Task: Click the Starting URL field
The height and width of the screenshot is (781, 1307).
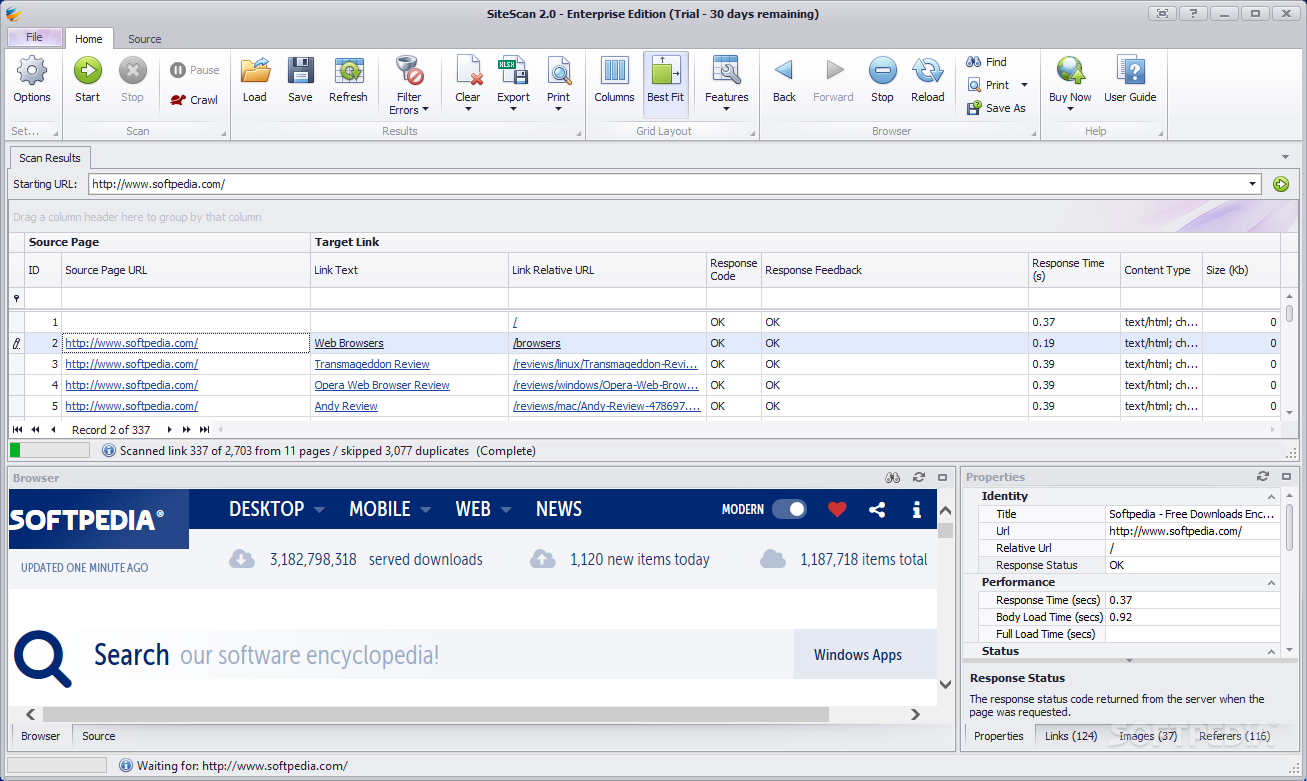Action: 667,184
